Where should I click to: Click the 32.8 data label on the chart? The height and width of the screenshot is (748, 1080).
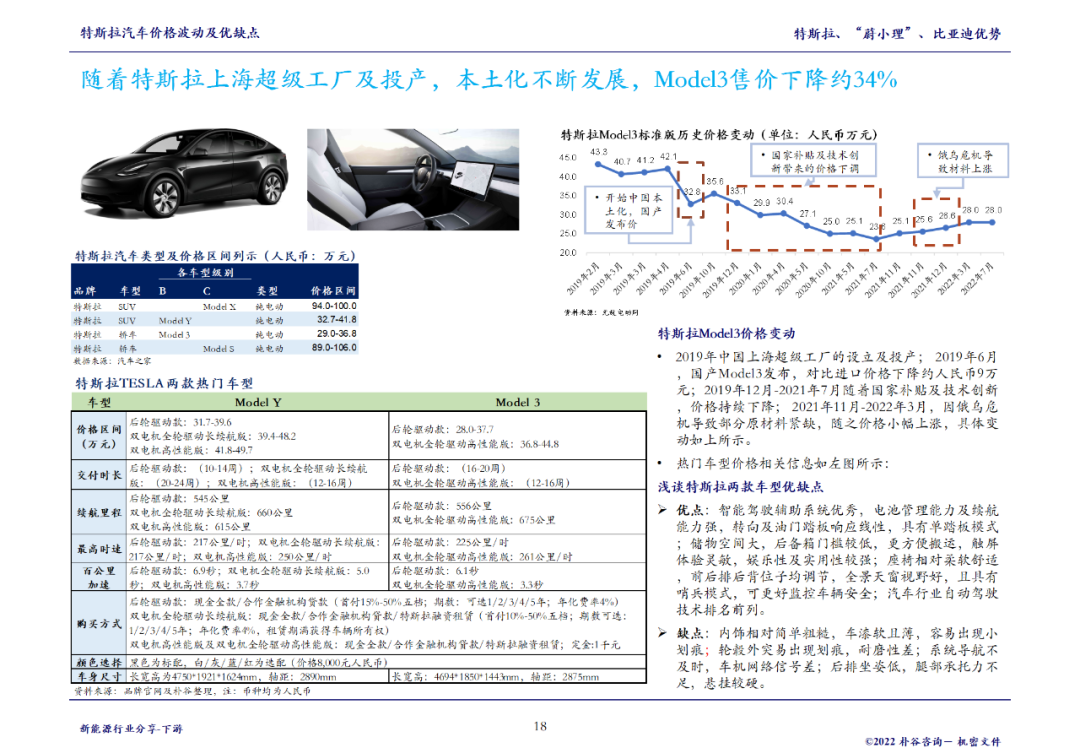692,191
